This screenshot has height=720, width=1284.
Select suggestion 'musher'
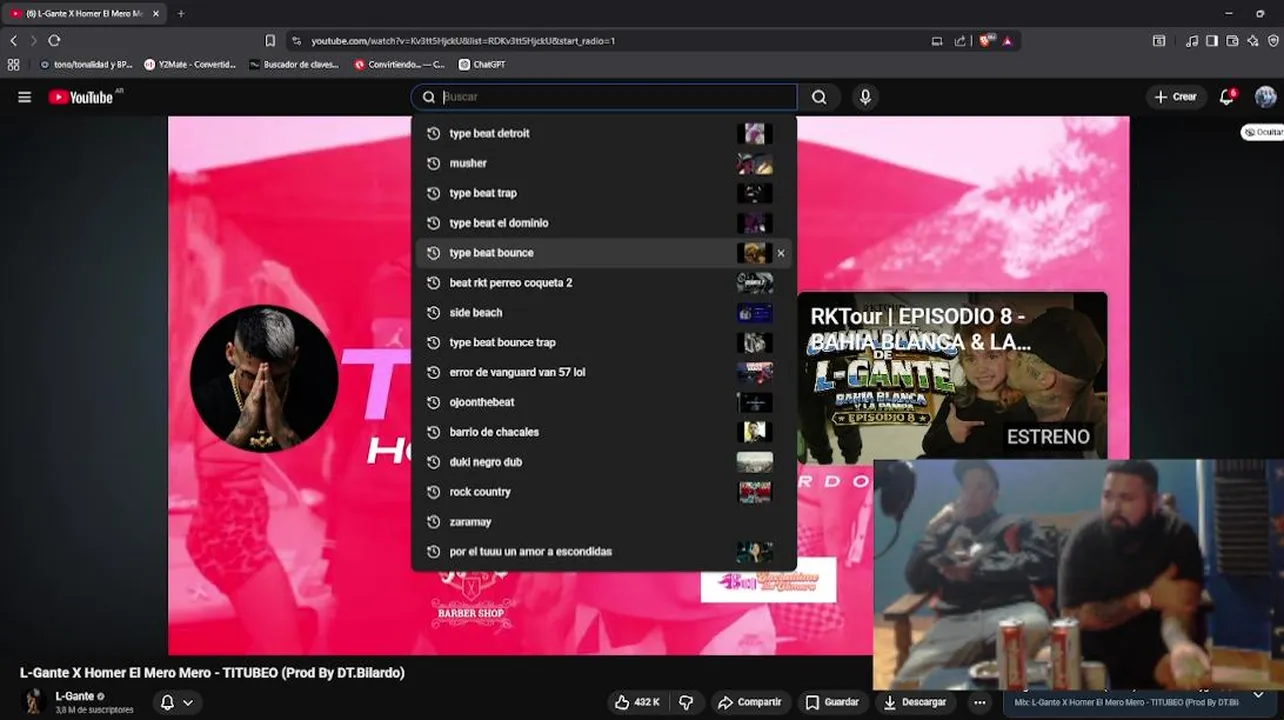(604, 163)
